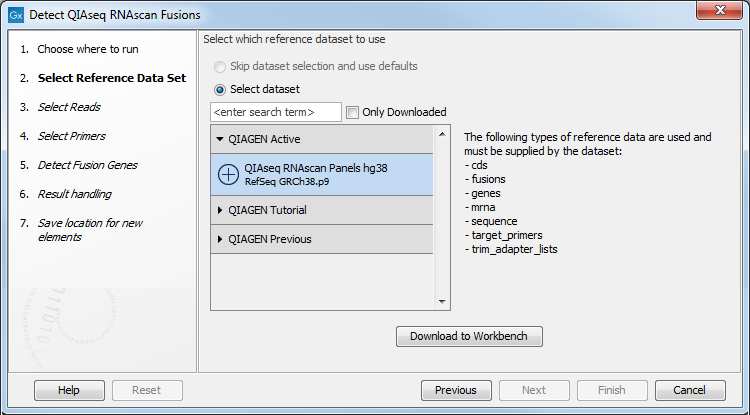Choose 'Skip dataset selection and use defaults' option
The image size is (750, 415).
click(220, 66)
